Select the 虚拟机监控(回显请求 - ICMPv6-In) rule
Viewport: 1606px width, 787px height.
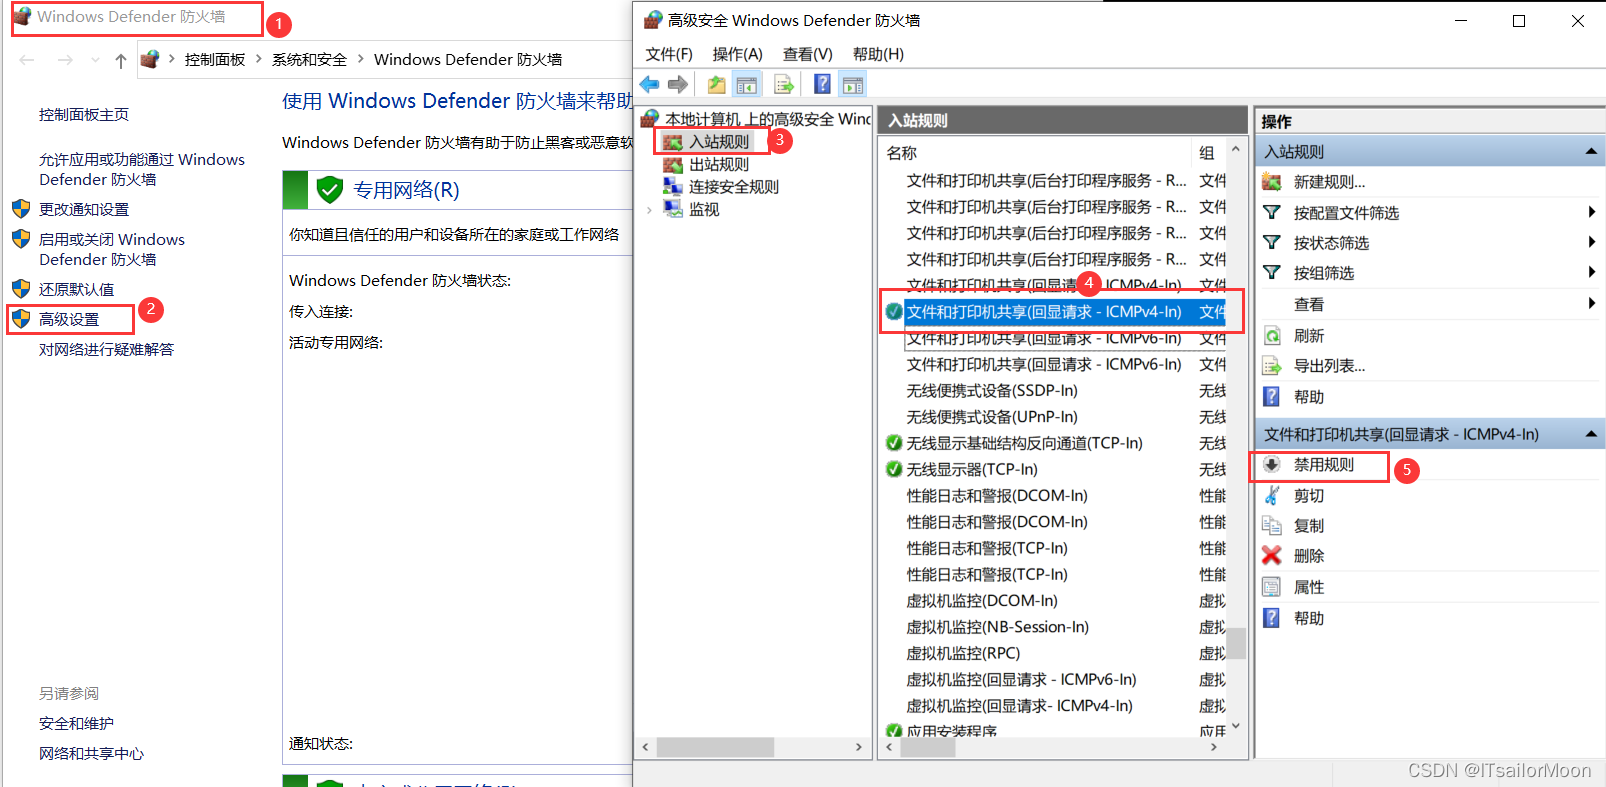(x=1021, y=680)
